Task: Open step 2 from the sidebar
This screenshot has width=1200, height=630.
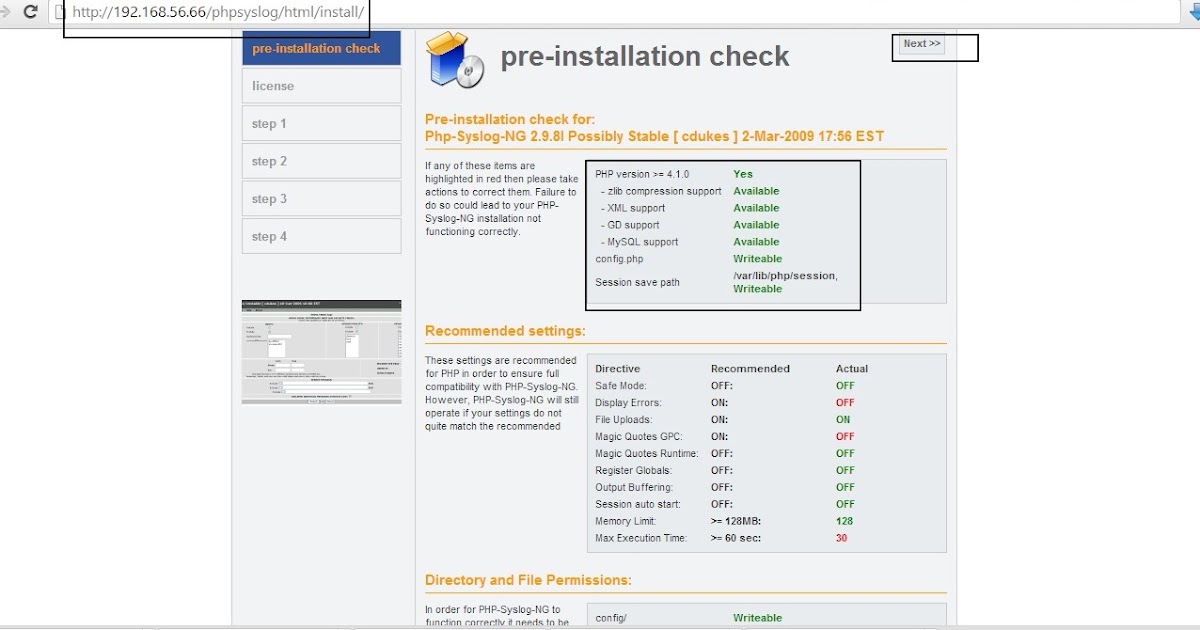Action: pyautogui.click(x=320, y=160)
